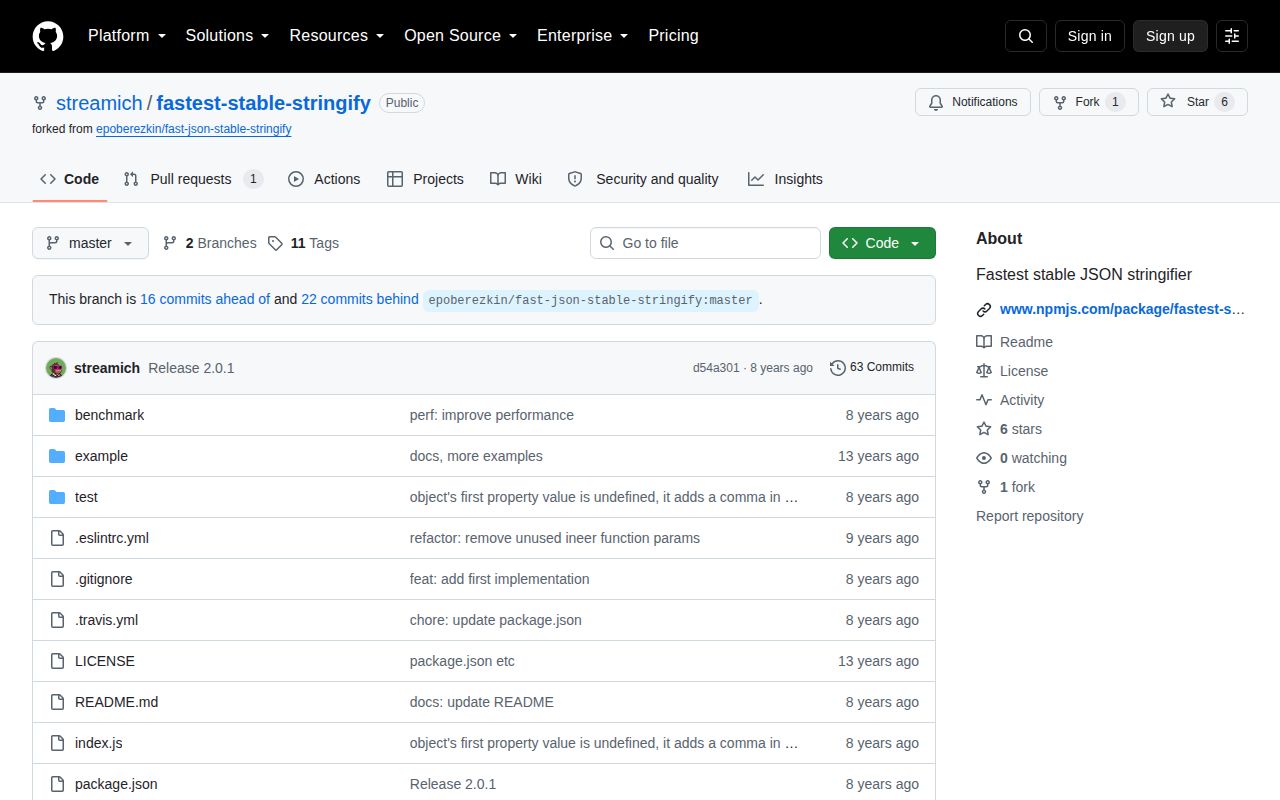Viewport: 1280px width, 800px height.
Task: Open the epoberezkin/fast-json-stable-stringify fork source link
Action: click(194, 129)
